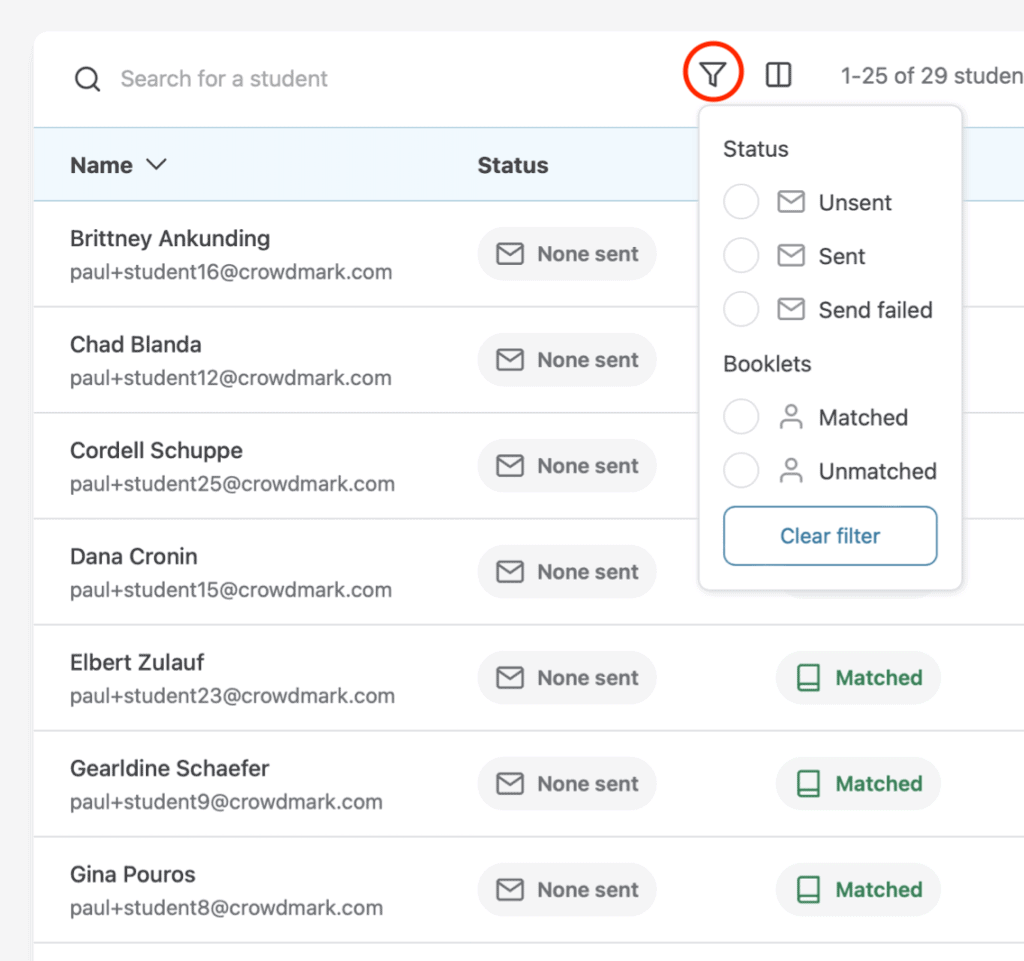Click the Status column header
Image resolution: width=1024 pixels, height=961 pixels.
(x=512, y=165)
